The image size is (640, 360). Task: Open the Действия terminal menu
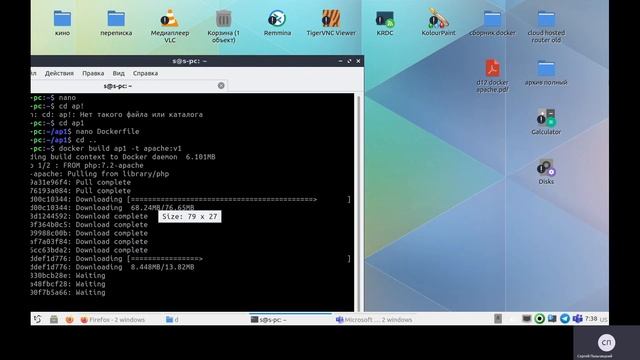[59, 73]
